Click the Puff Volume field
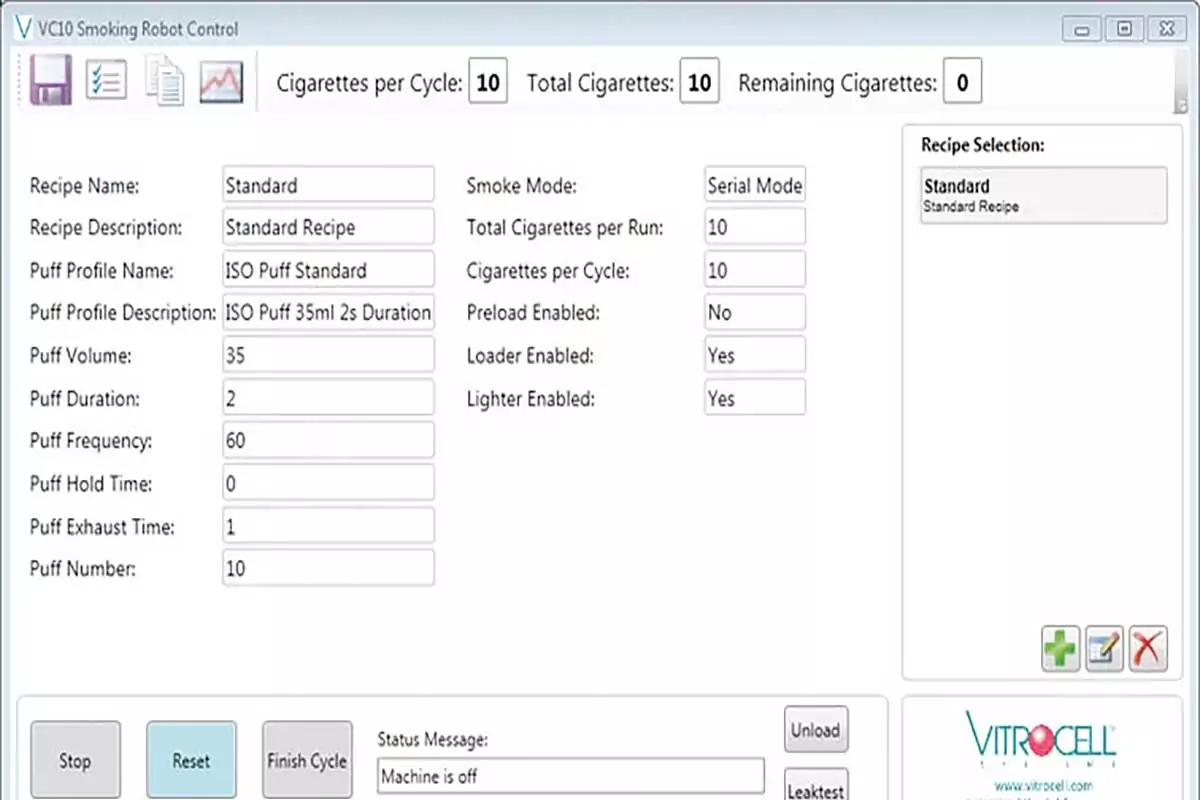The width and height of the screenshot is (1200, 800). tap(328, 355)
